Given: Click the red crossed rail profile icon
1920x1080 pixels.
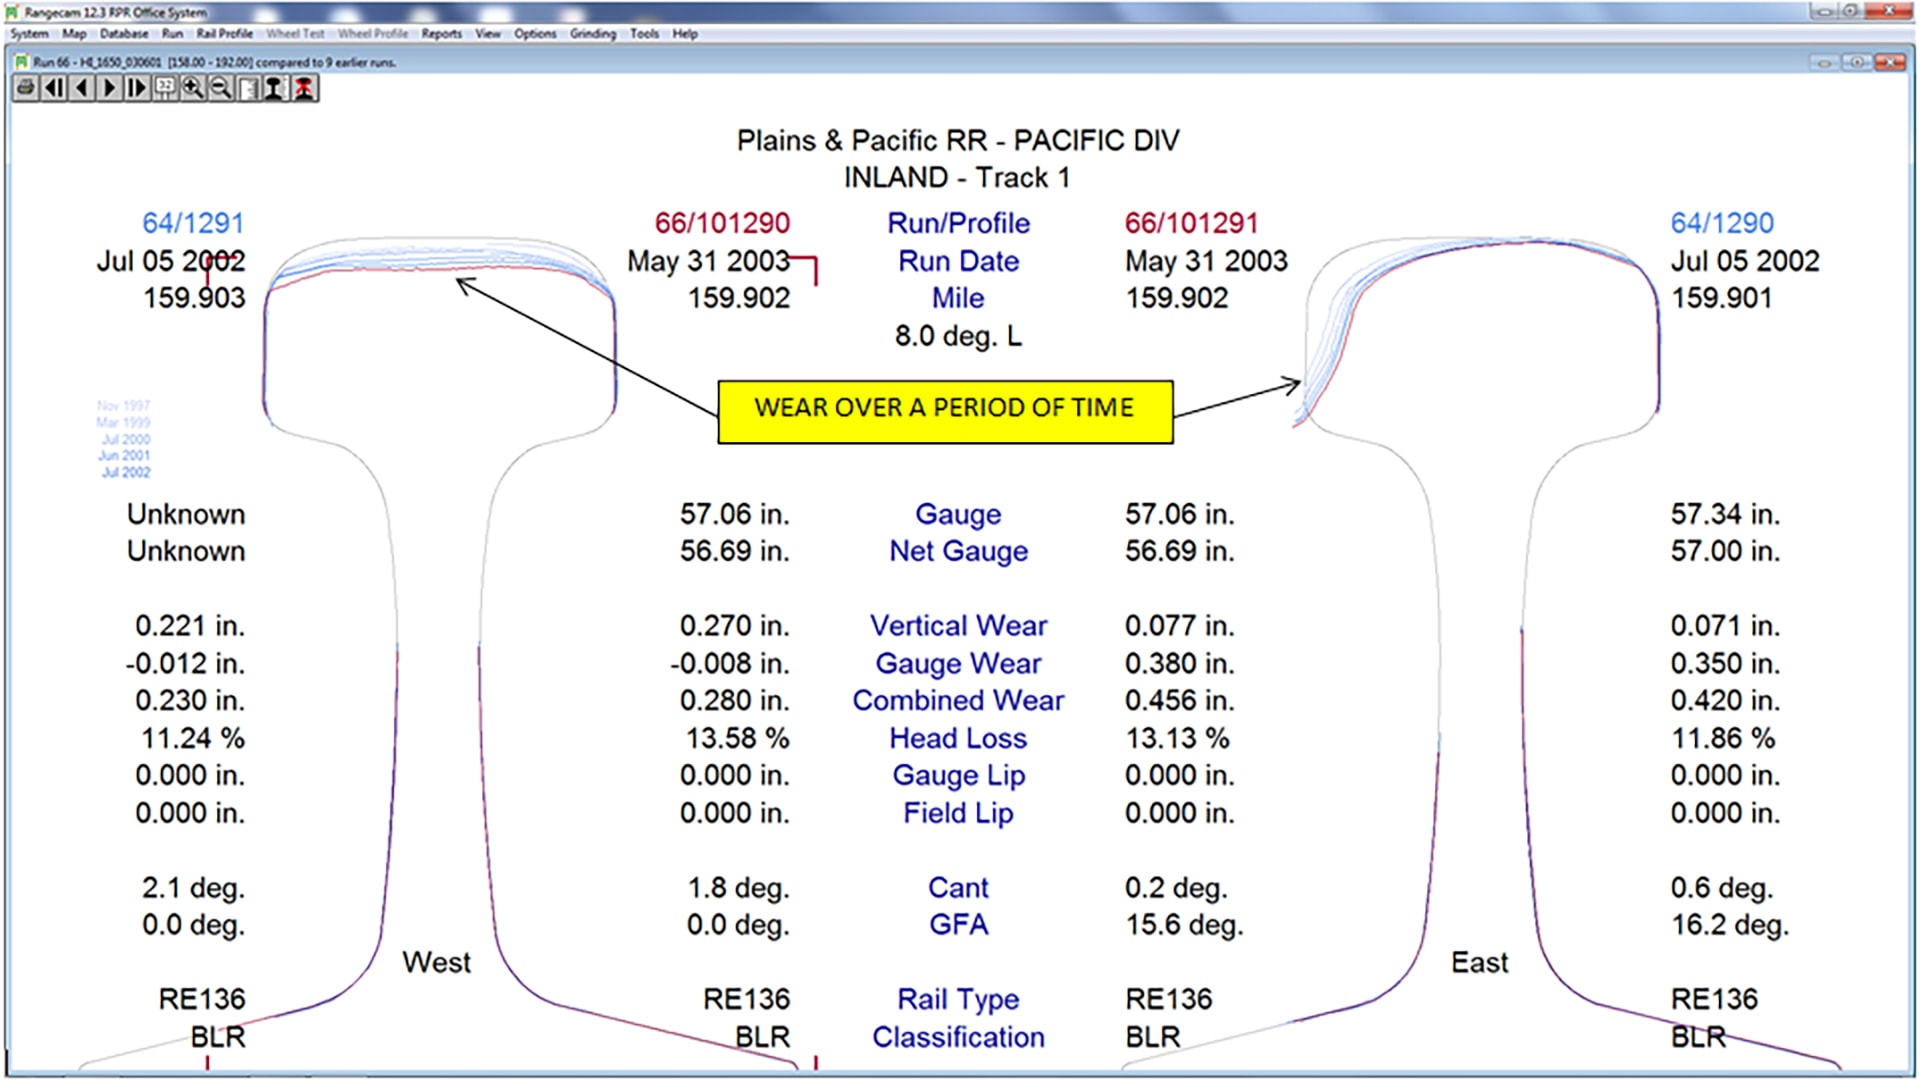Looking at the screenshot, I should point(304,89).
